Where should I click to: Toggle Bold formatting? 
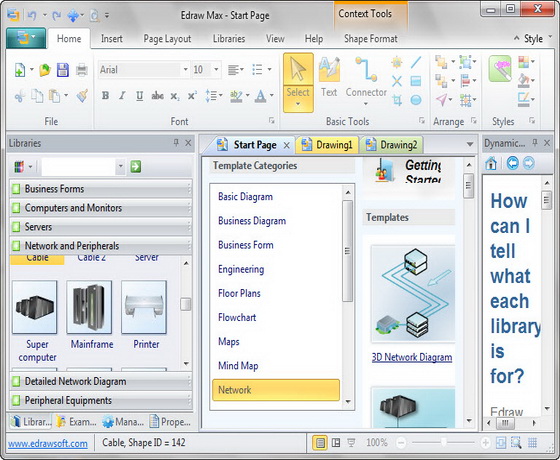coord(105,96)
